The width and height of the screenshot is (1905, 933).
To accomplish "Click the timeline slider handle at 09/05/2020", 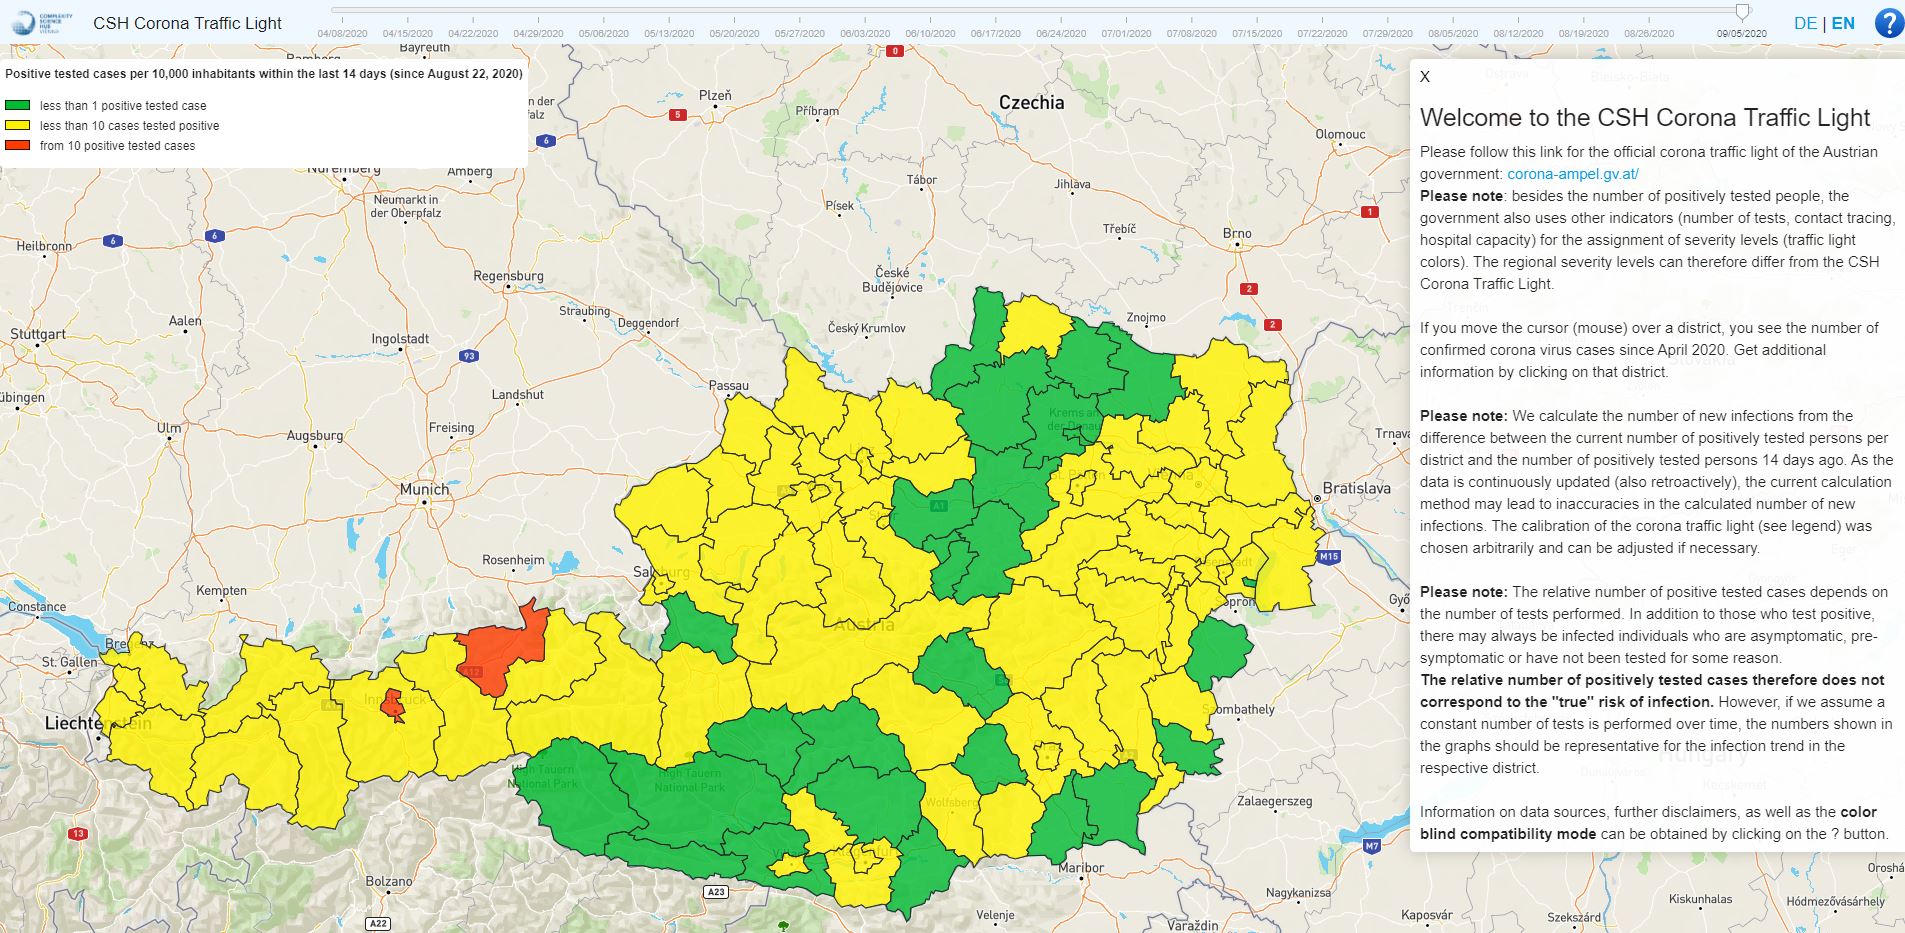I will click(x=1742, y=12).
